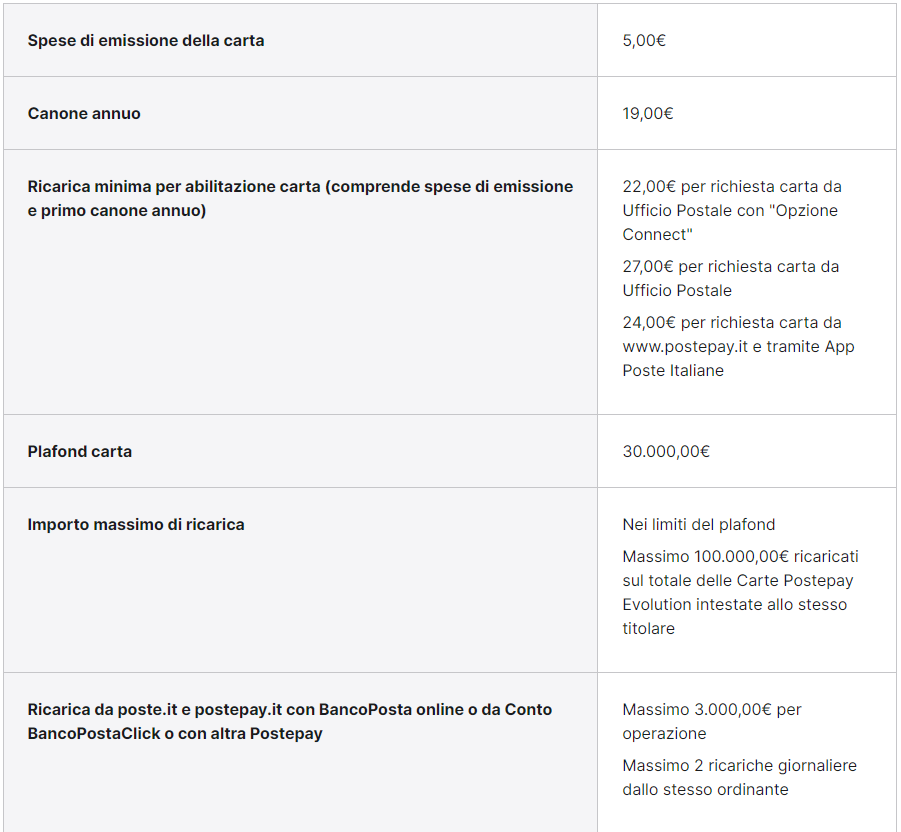Click the "Evolution intestate allo stesso" line
The height and width of the screenshot is (832, 901).
[x=734, y=605]
